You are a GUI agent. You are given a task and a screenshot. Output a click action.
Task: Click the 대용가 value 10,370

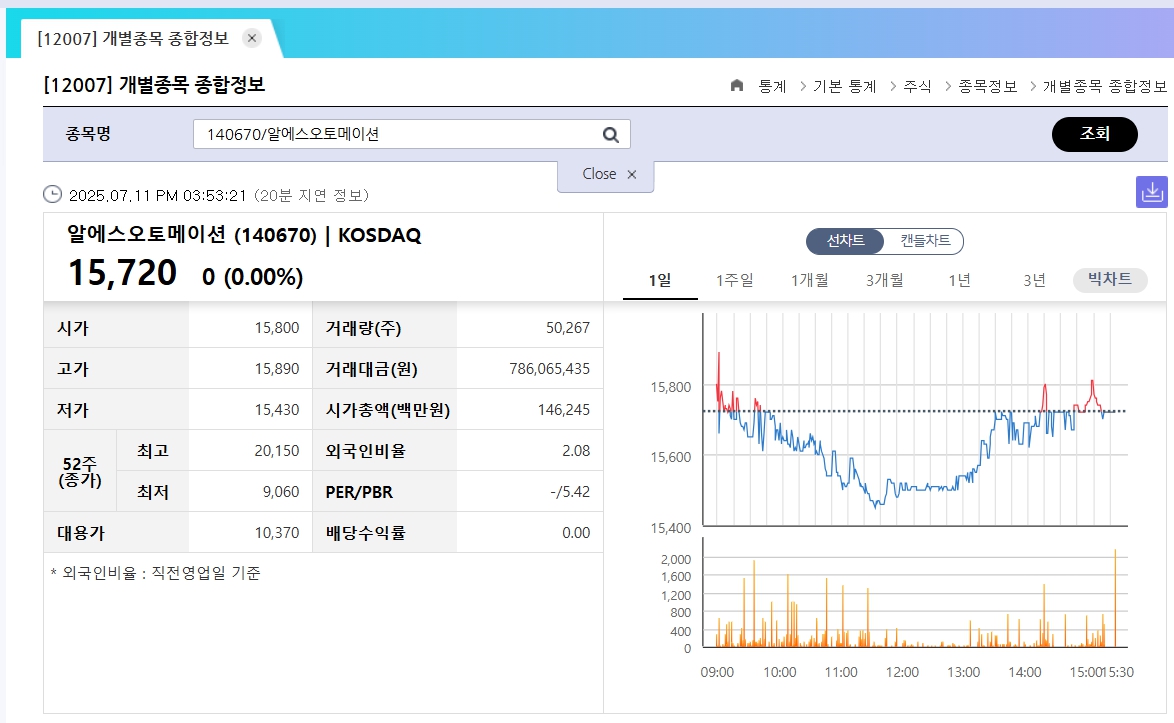tap(276, 533)
